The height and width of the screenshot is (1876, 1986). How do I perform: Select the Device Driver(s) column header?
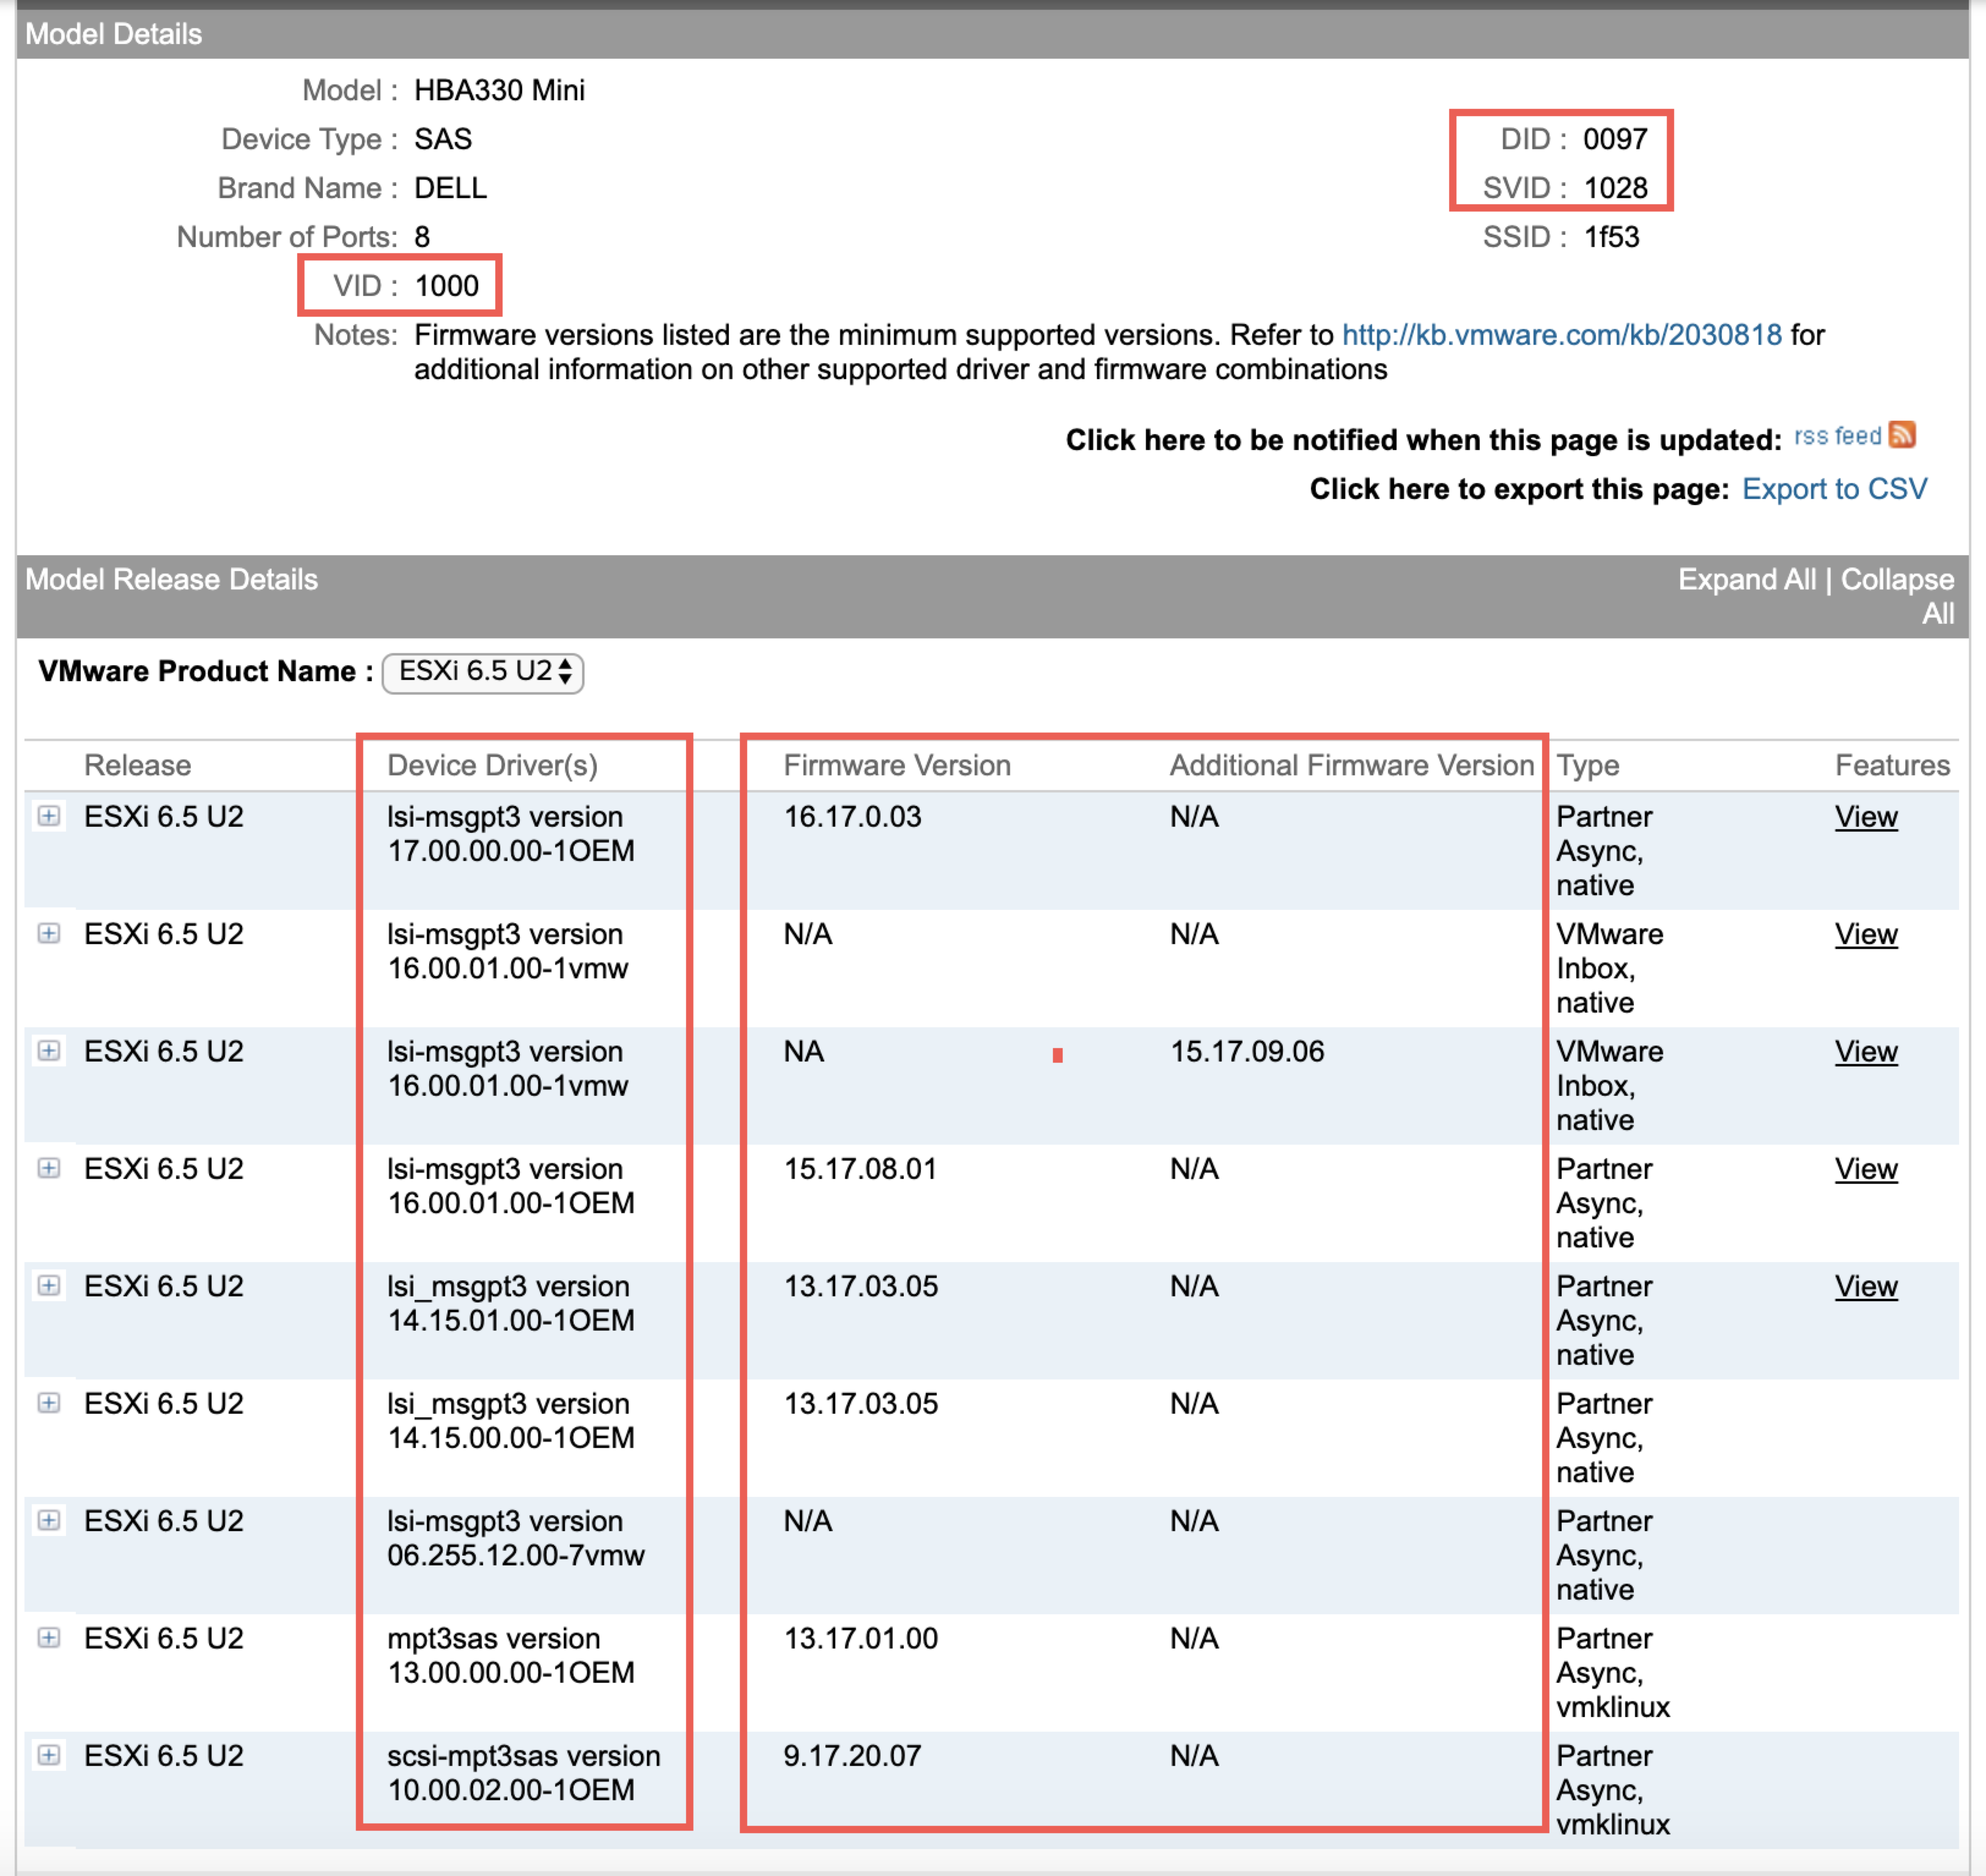pos(492,765)
